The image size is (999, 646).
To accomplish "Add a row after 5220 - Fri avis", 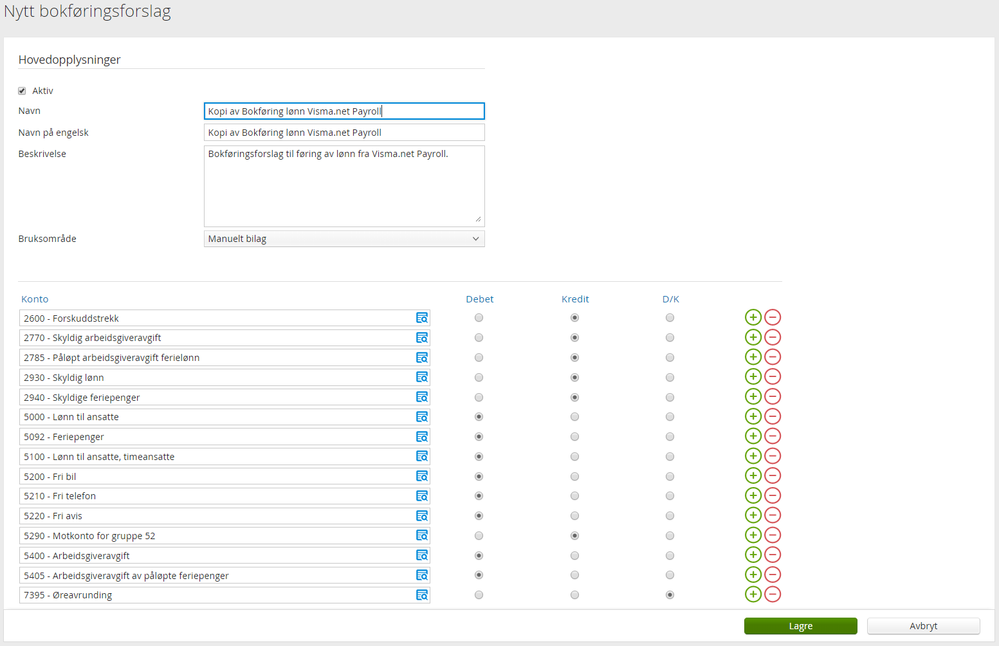I will tap(753, 515).
